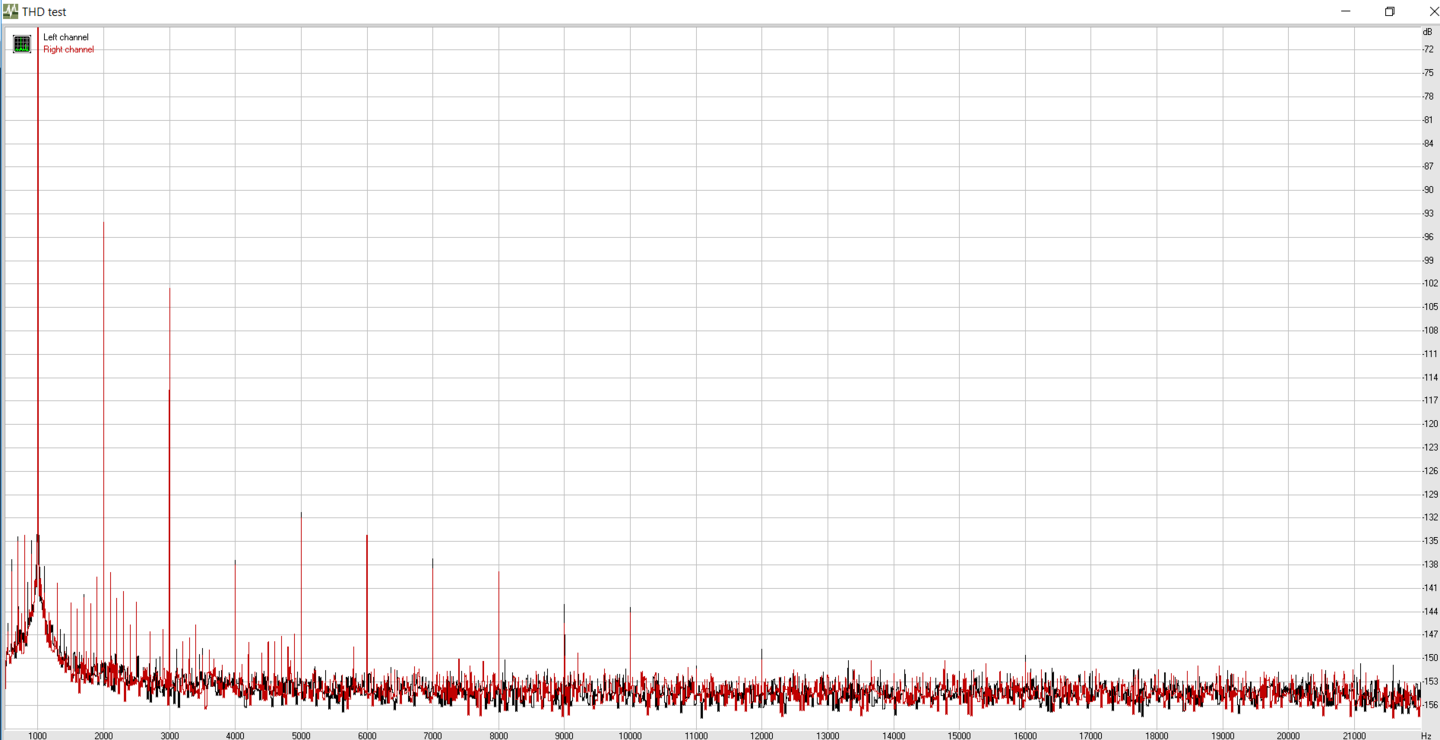Click the top of the 3000 Hz harmonic peak
Viewport: 1440px width, 740px height.
[169, 289]
